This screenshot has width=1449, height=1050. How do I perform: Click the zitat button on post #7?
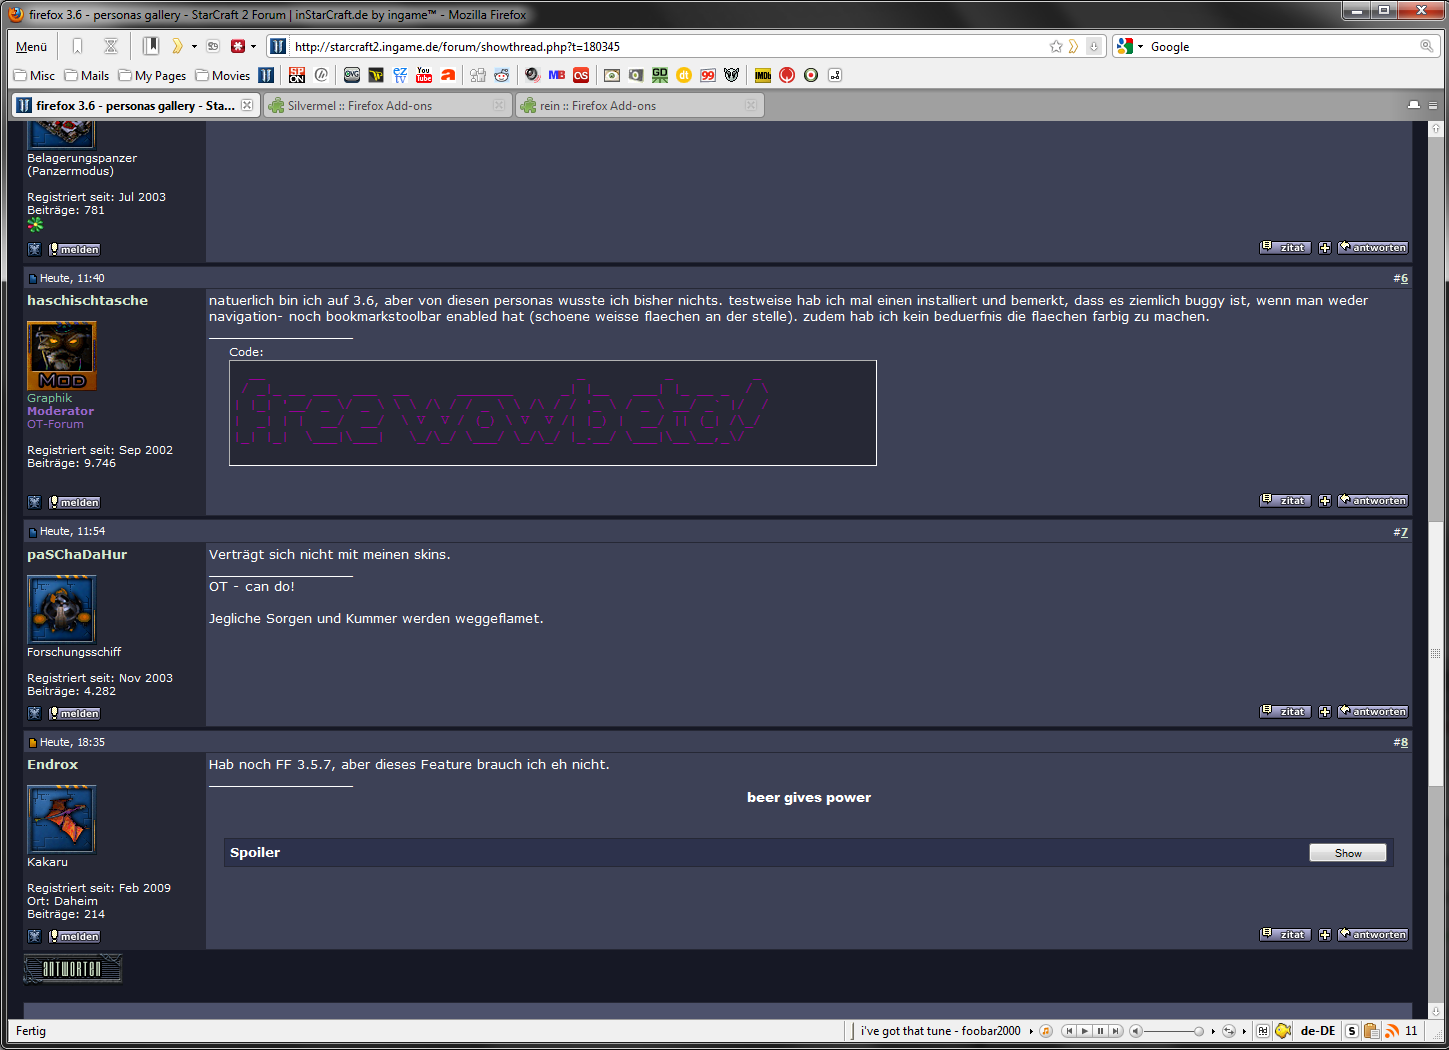[x=1285, y=712]
